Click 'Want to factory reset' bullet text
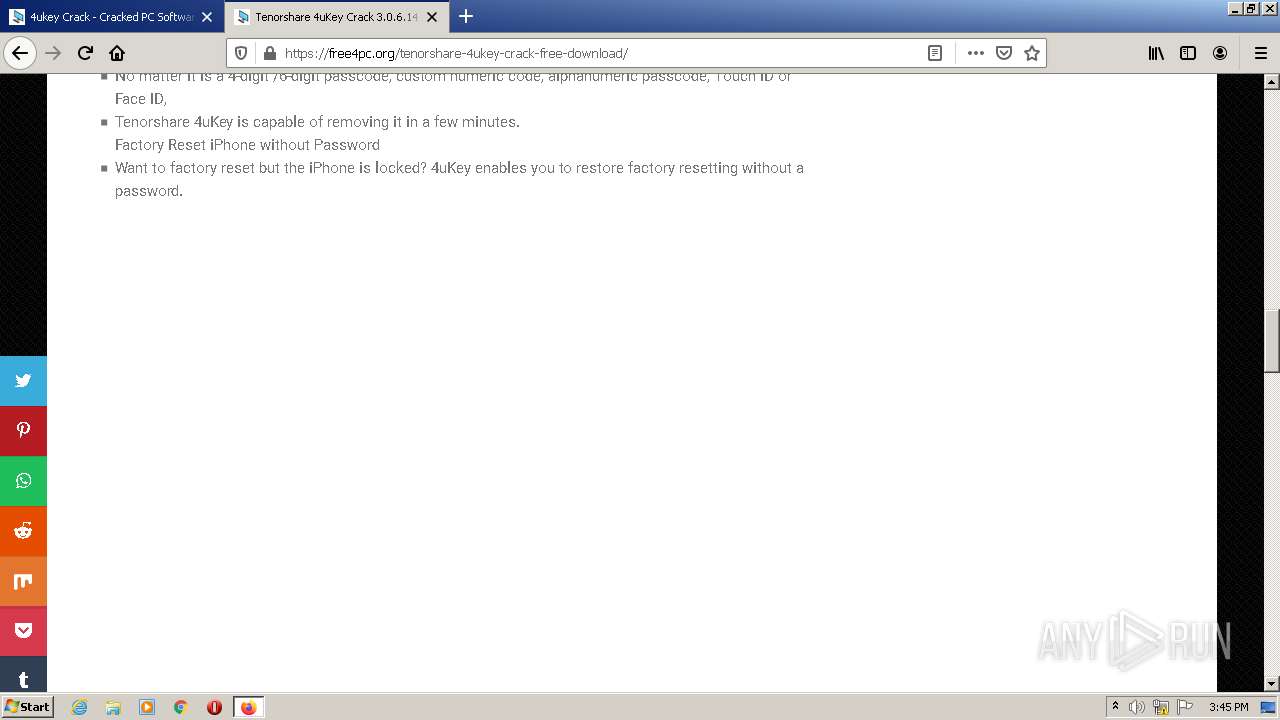1280x720 pixels. point(459,179)
